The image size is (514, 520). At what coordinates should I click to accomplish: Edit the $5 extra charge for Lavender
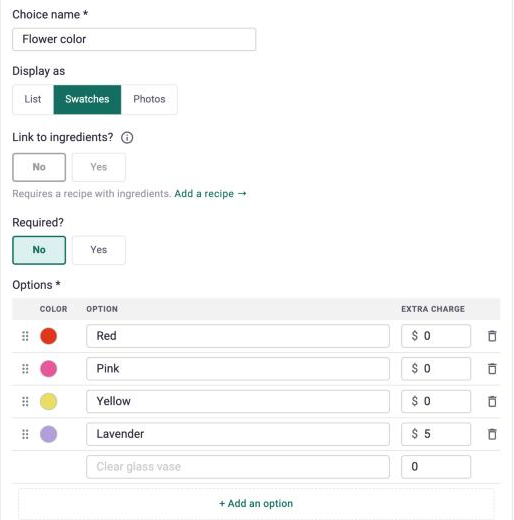pos(436,434)
